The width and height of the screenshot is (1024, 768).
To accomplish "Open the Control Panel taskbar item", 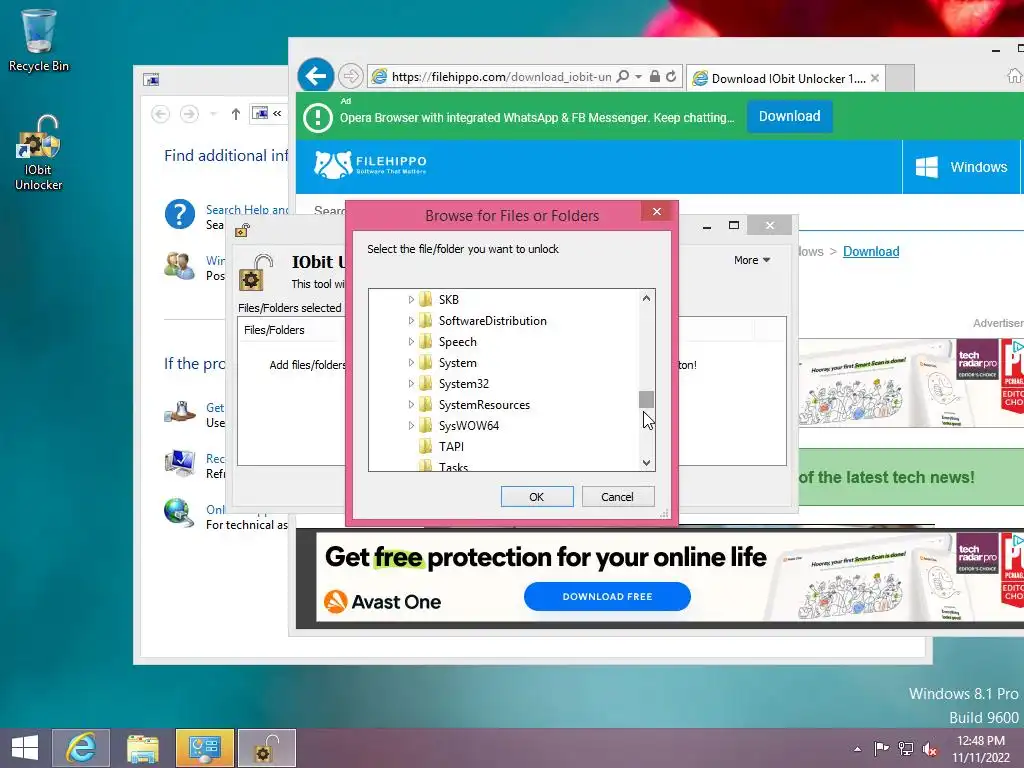I will (x=204, y=748).
